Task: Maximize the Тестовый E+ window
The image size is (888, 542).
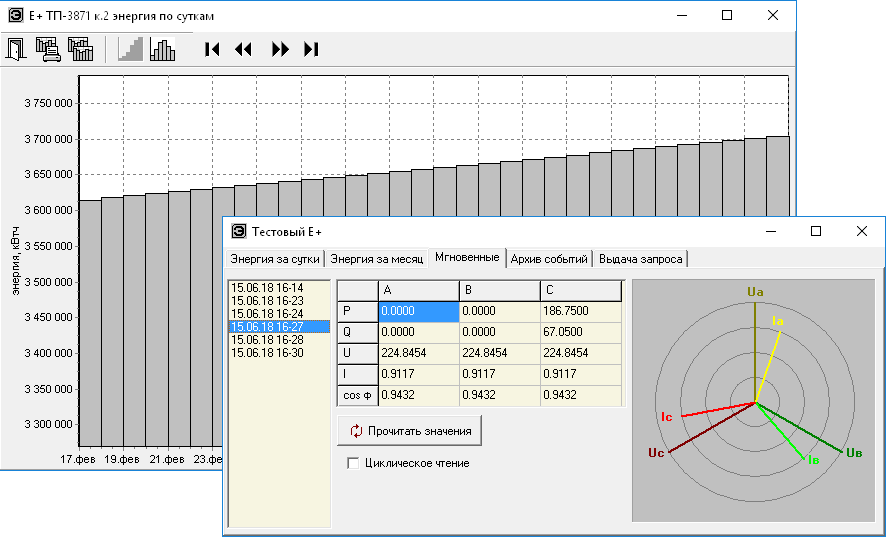Action: point(816,231)
